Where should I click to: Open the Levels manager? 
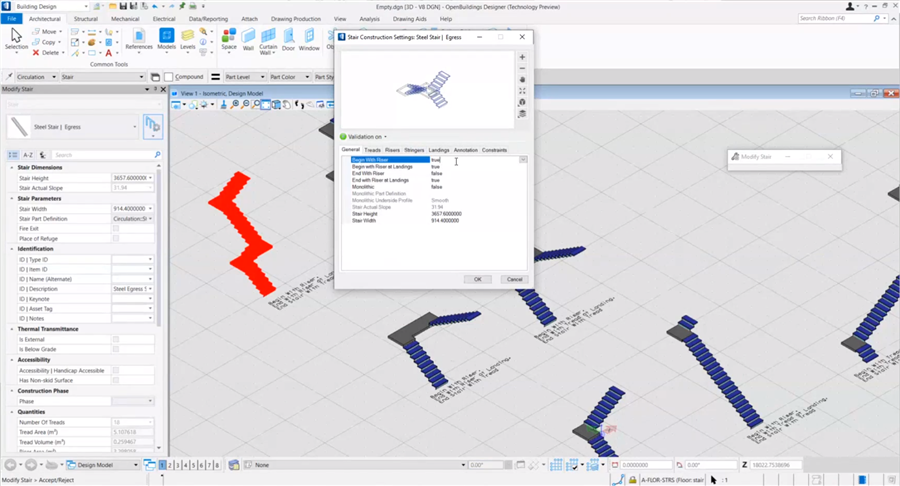tap(188, 40)
